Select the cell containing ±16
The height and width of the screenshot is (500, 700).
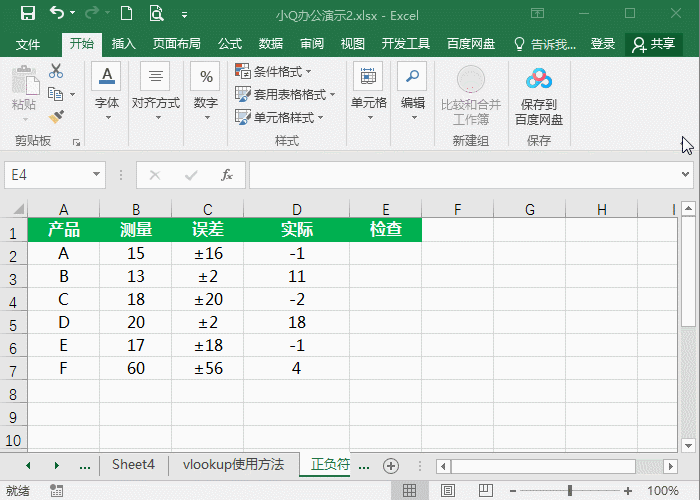coord(208,254)
